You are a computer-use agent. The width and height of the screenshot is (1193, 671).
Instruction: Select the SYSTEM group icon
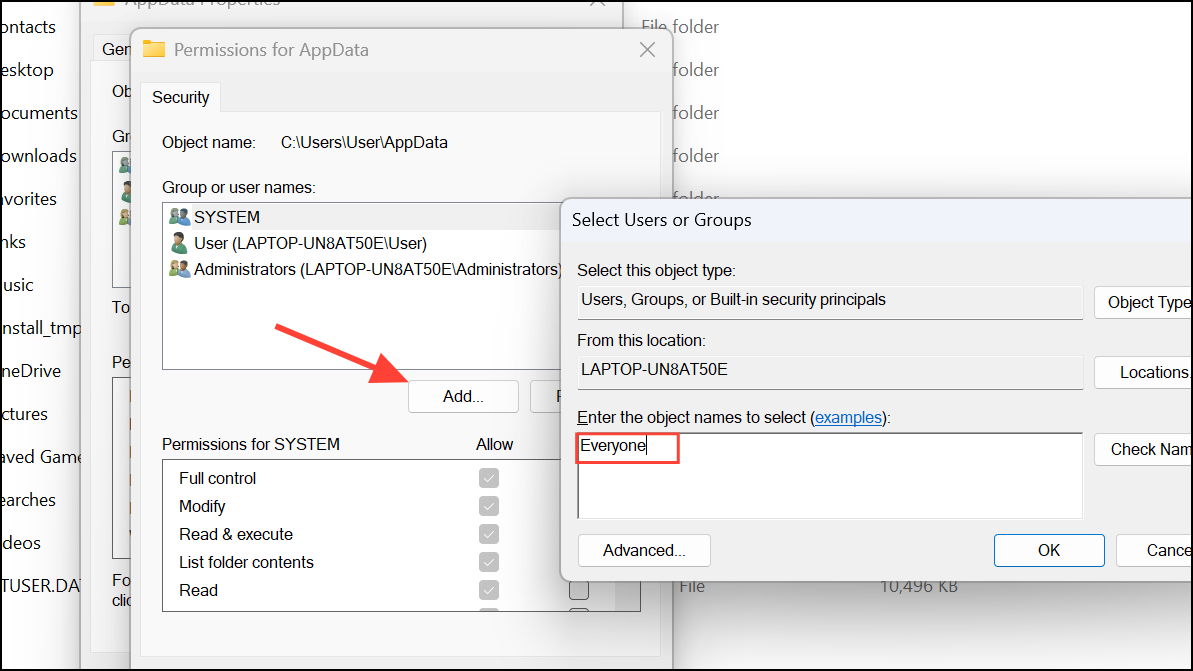click(180, 217)
